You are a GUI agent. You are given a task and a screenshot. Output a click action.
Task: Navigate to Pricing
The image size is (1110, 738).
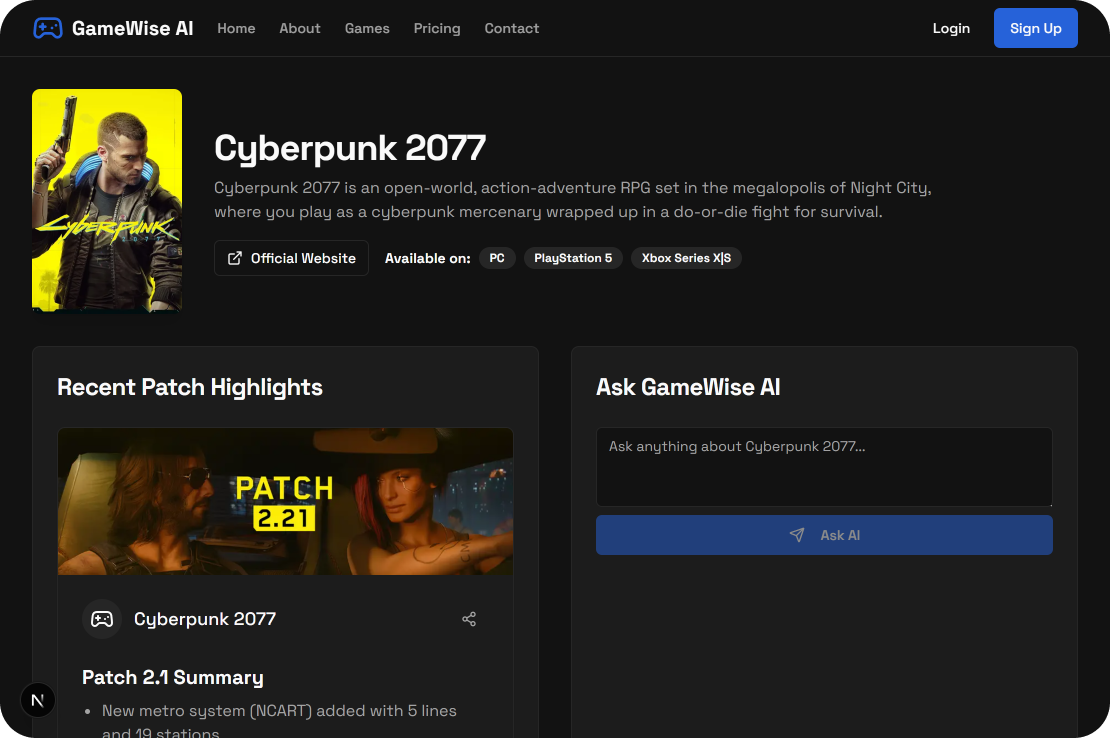click(x=437, y=28)
